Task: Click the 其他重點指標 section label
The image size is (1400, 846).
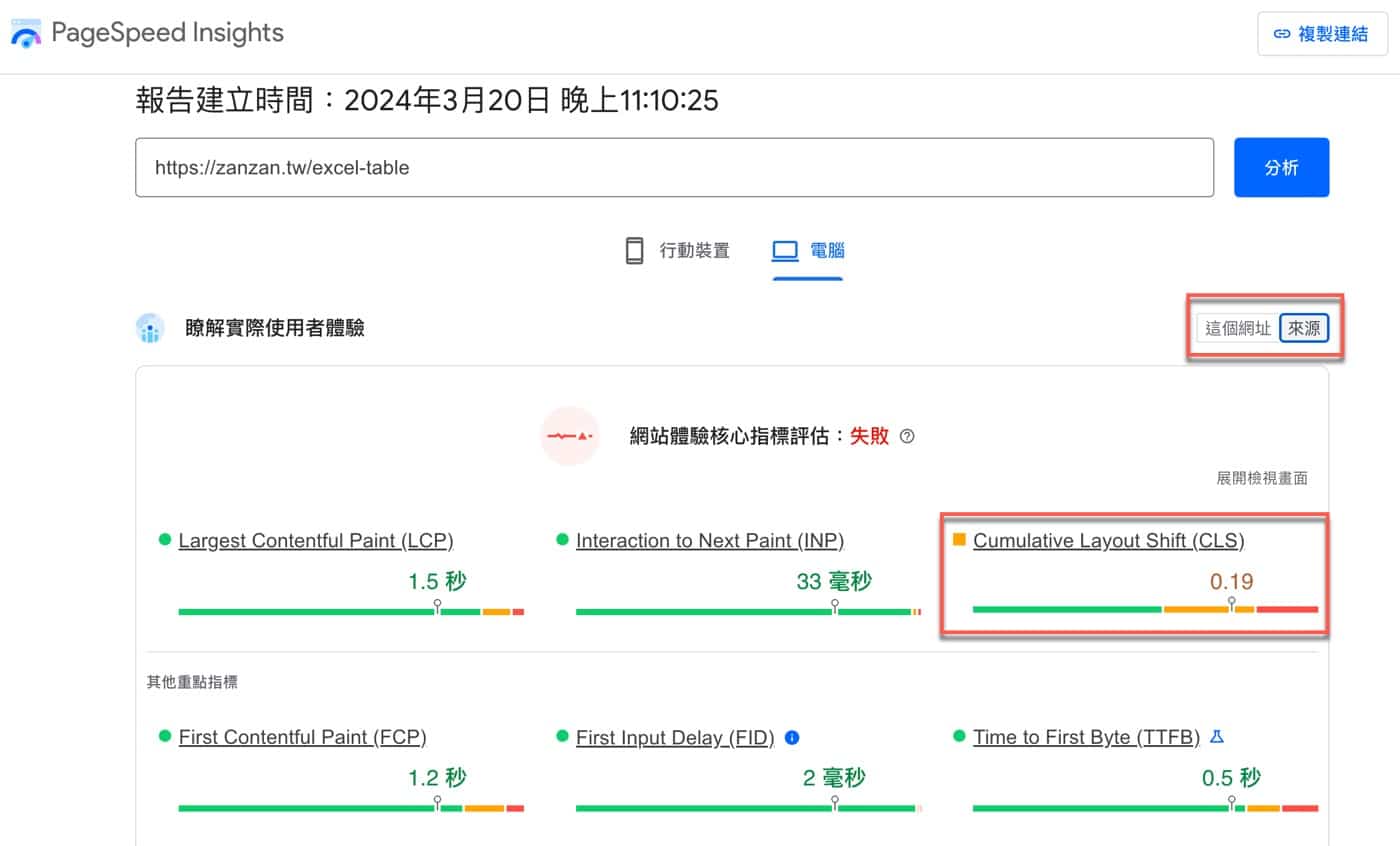Action: point(192,682)
